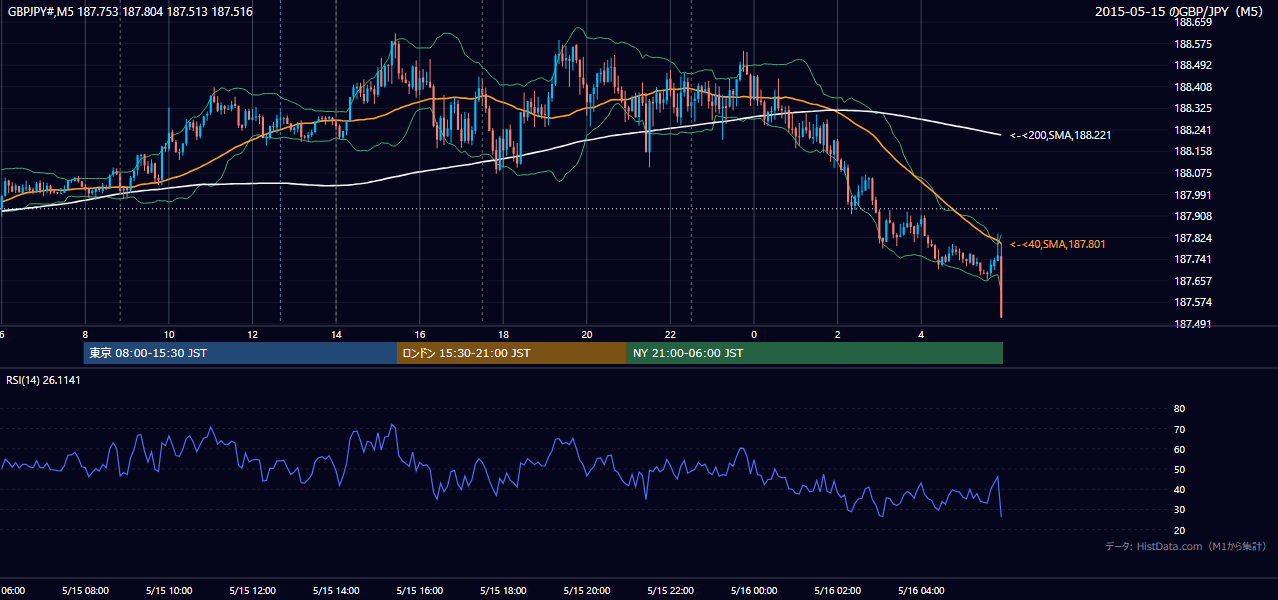Click price axis value 188.492

(1192, 66)
